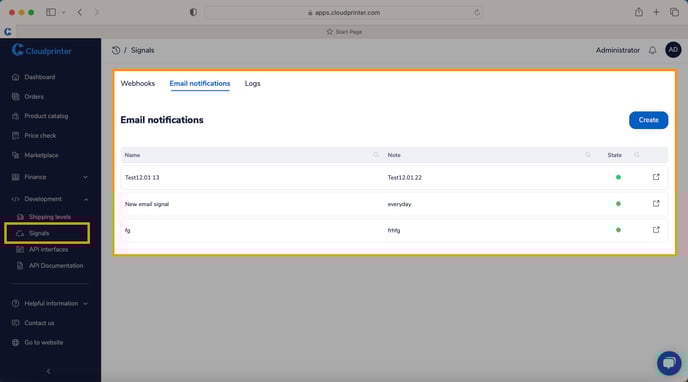Click the State column search icon
This screenshot has width=688, height=382.
click(637, 155)
